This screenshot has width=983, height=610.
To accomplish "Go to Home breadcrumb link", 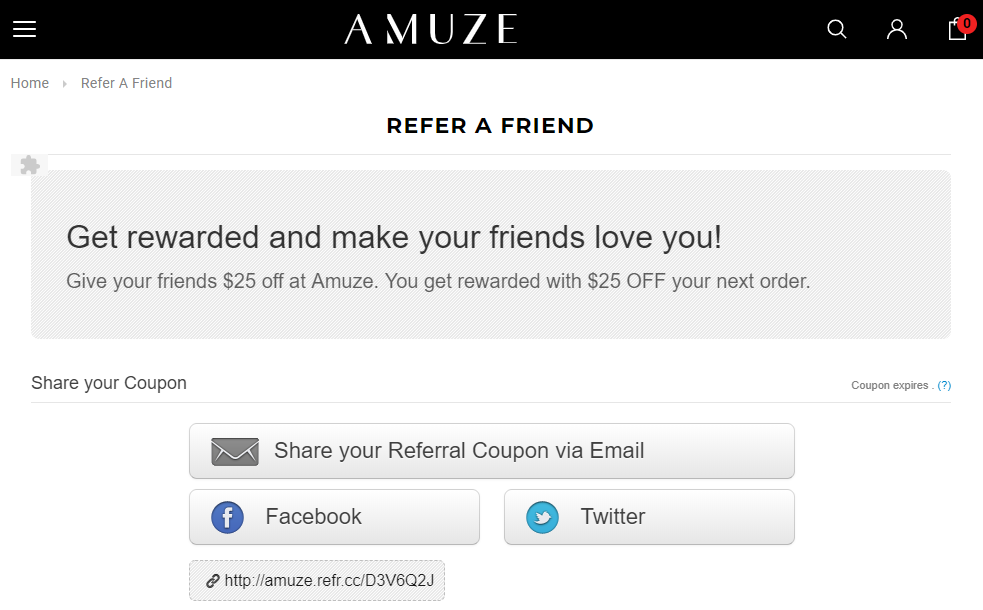I will click(29, 83).
